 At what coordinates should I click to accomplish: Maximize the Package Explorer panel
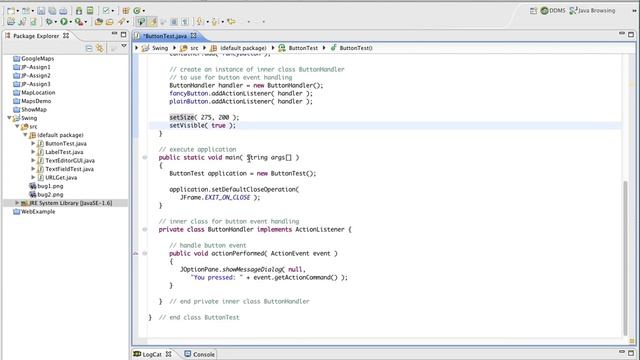[123, 35]
